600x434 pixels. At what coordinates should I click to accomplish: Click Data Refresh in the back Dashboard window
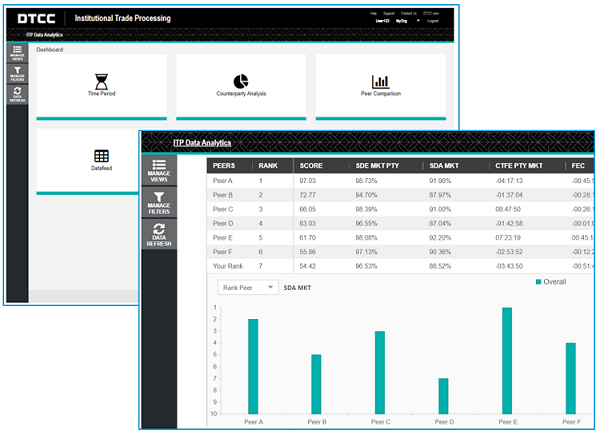[17, 94]
